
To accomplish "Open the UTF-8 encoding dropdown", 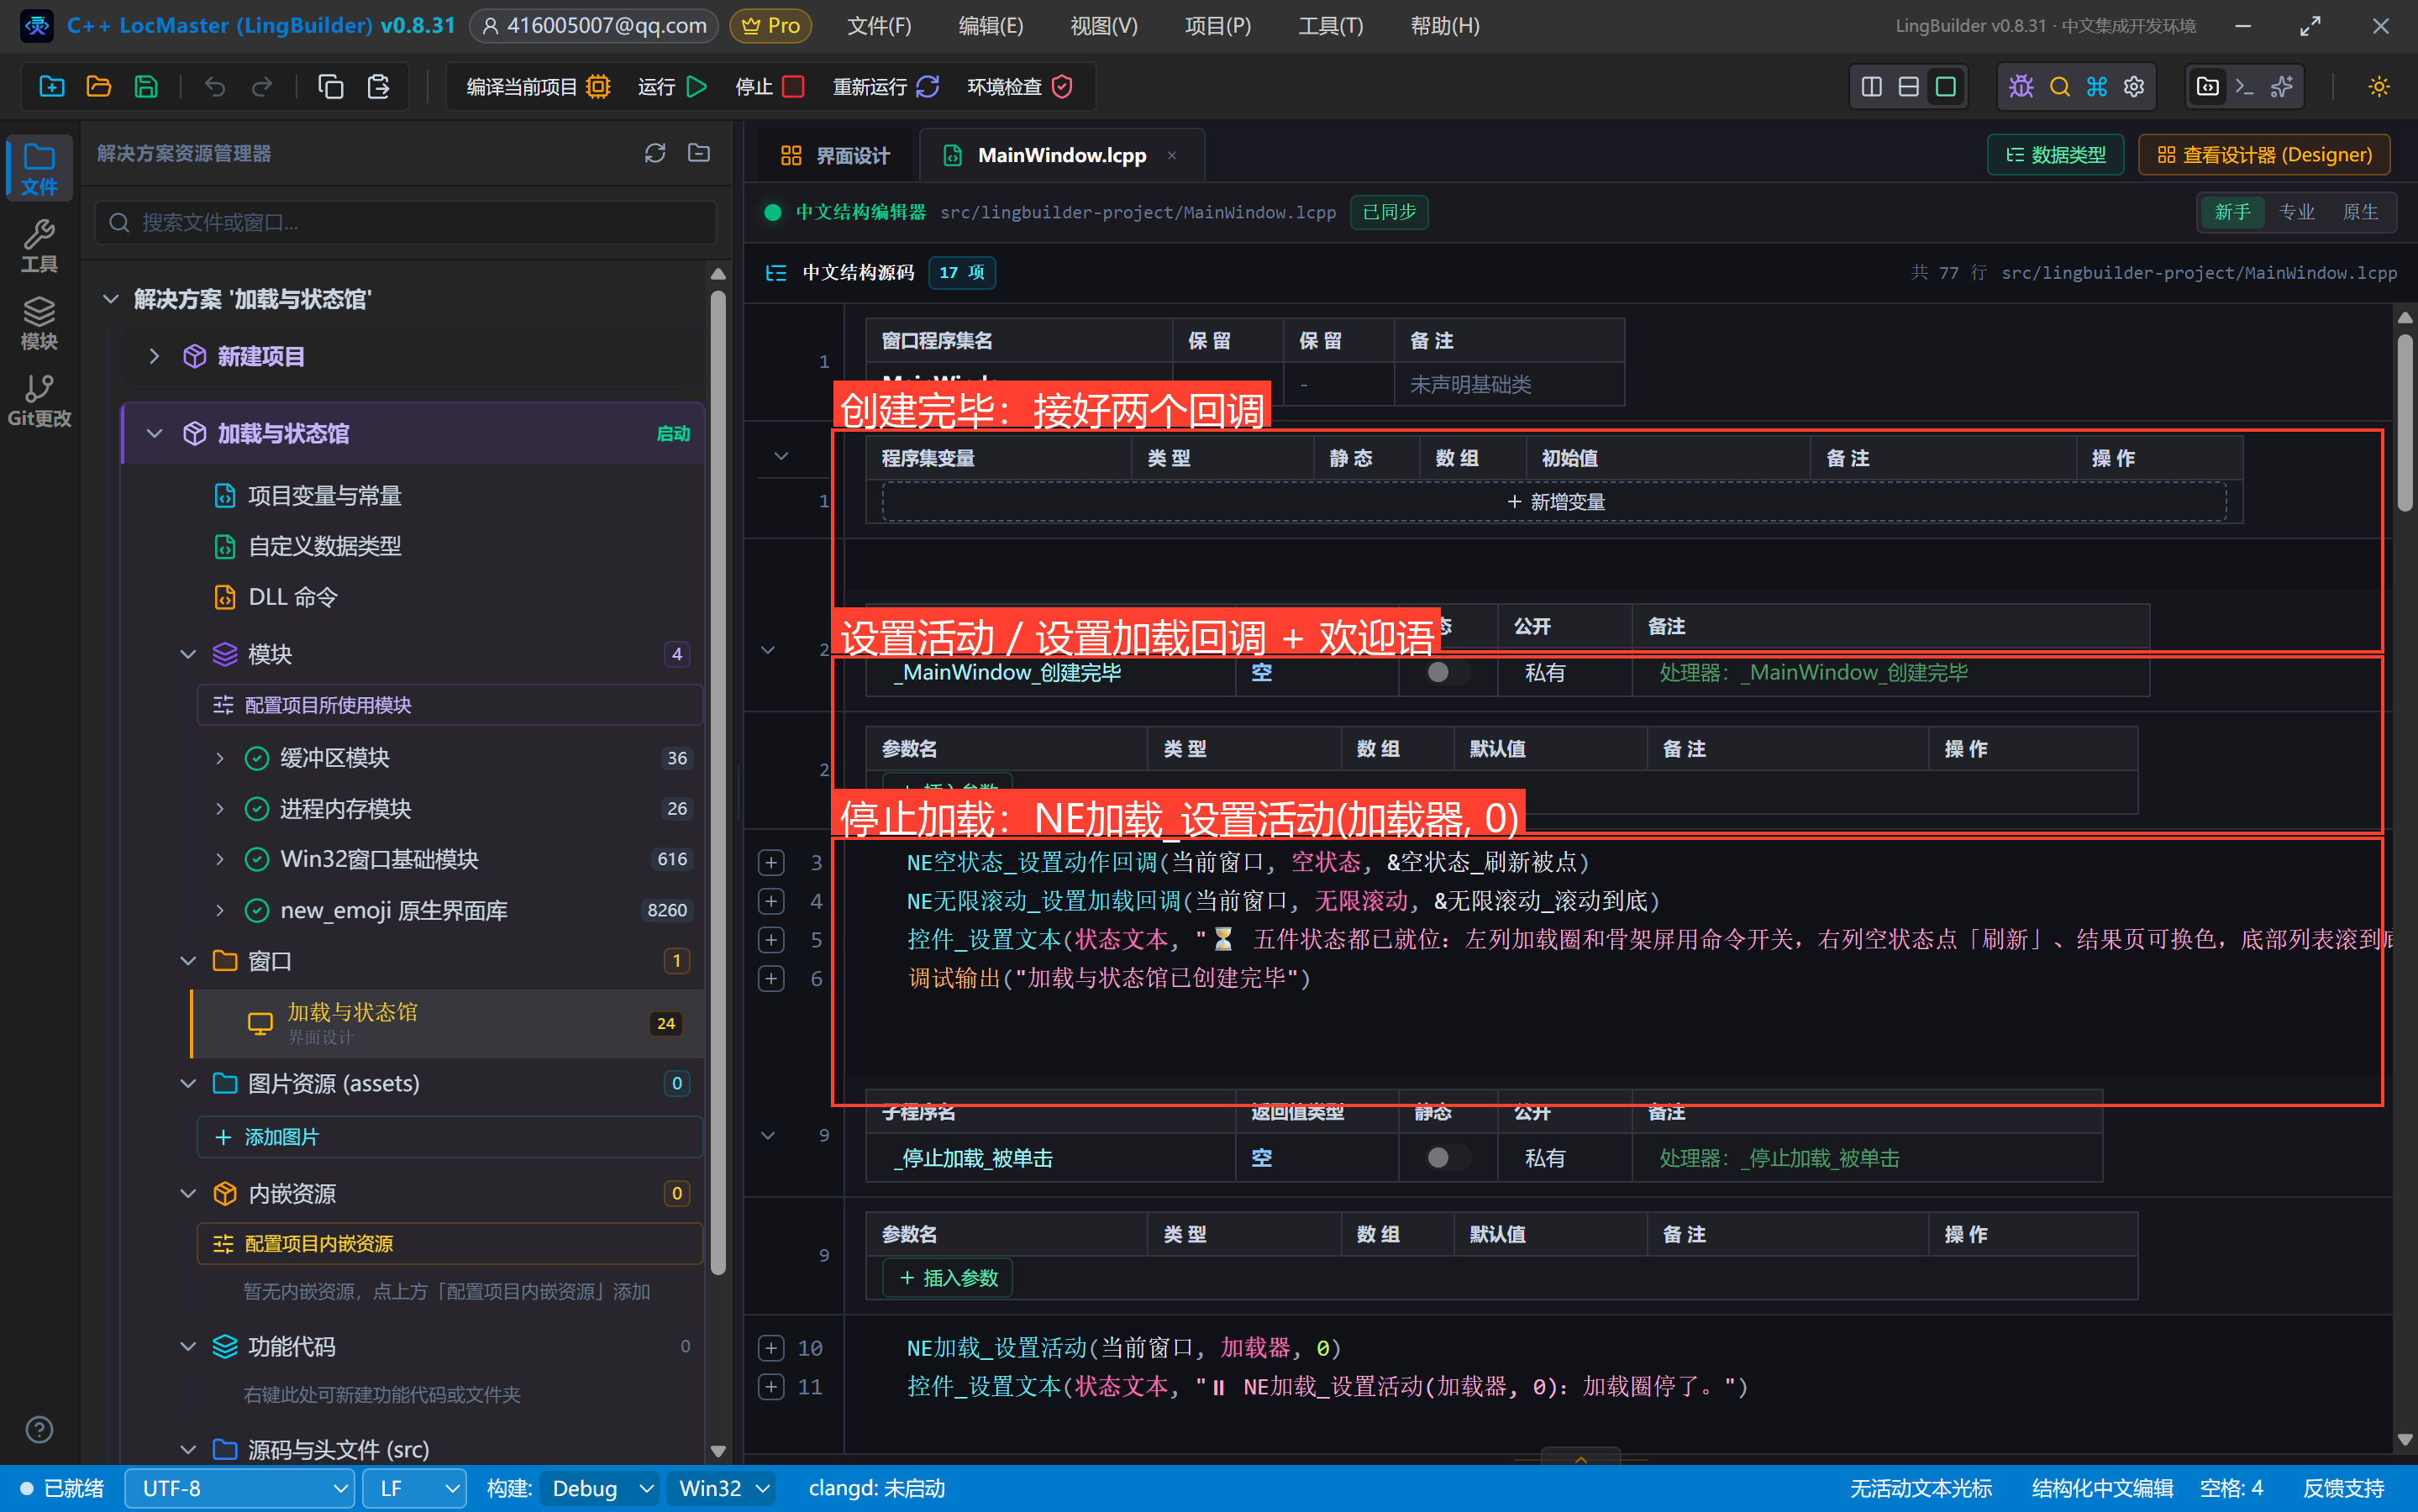I will coord(240,1488).
